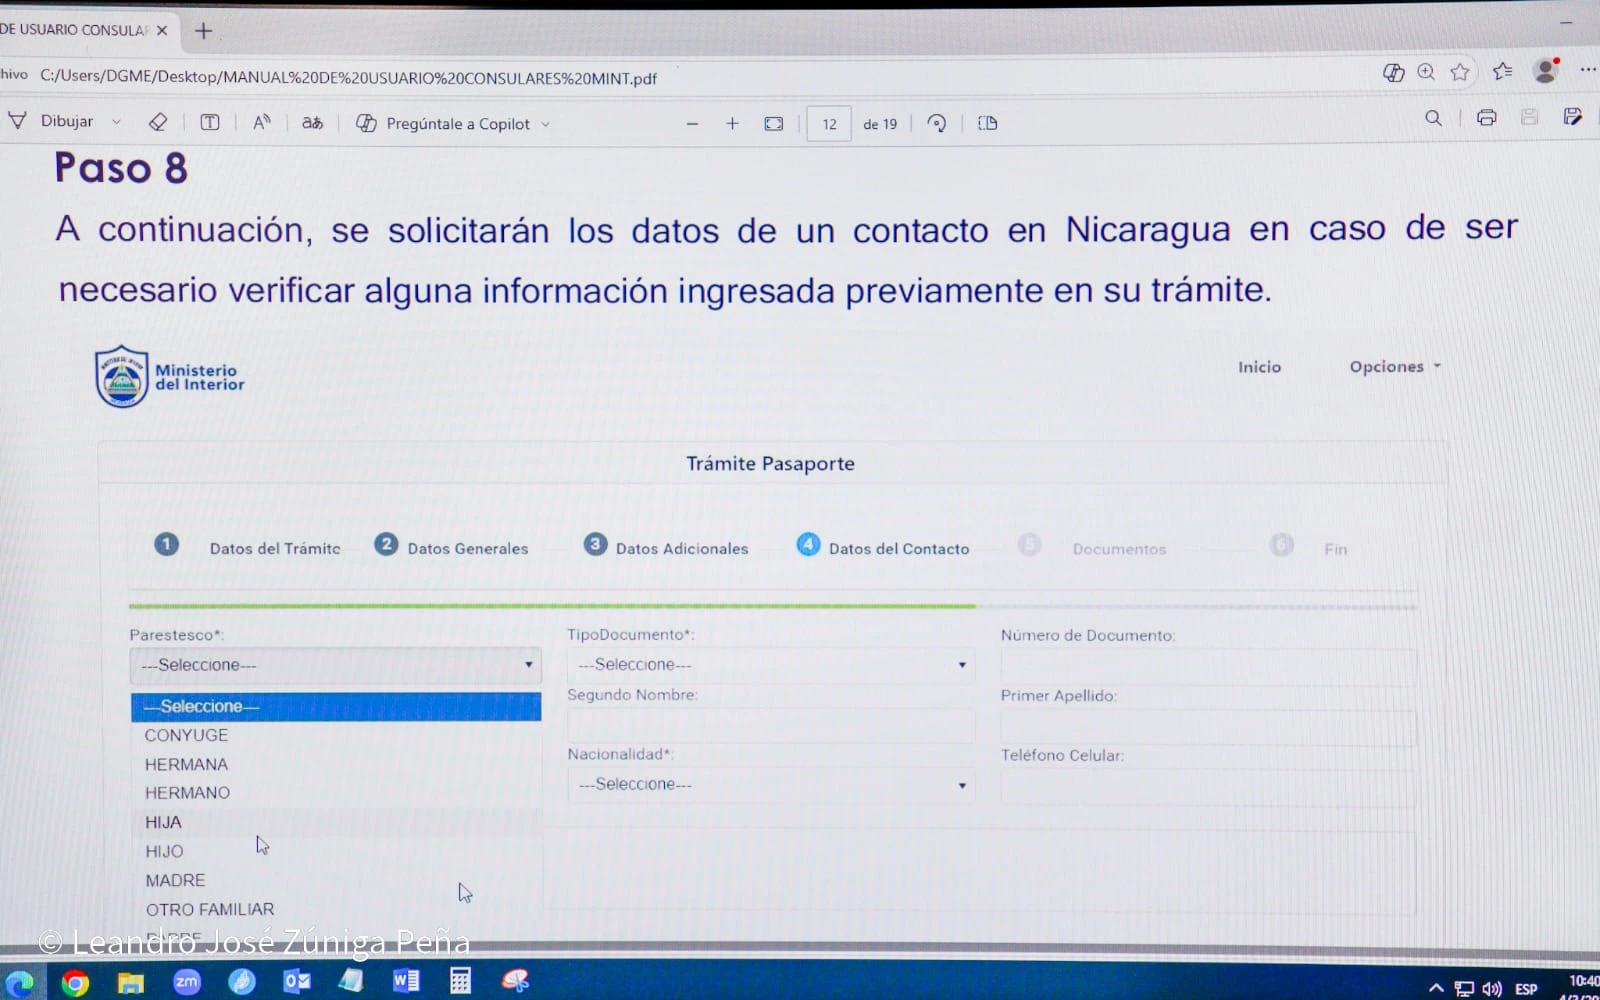Click the page number field showing 12
This screenshot has height=1000, width=1600.
click(829, 124)
